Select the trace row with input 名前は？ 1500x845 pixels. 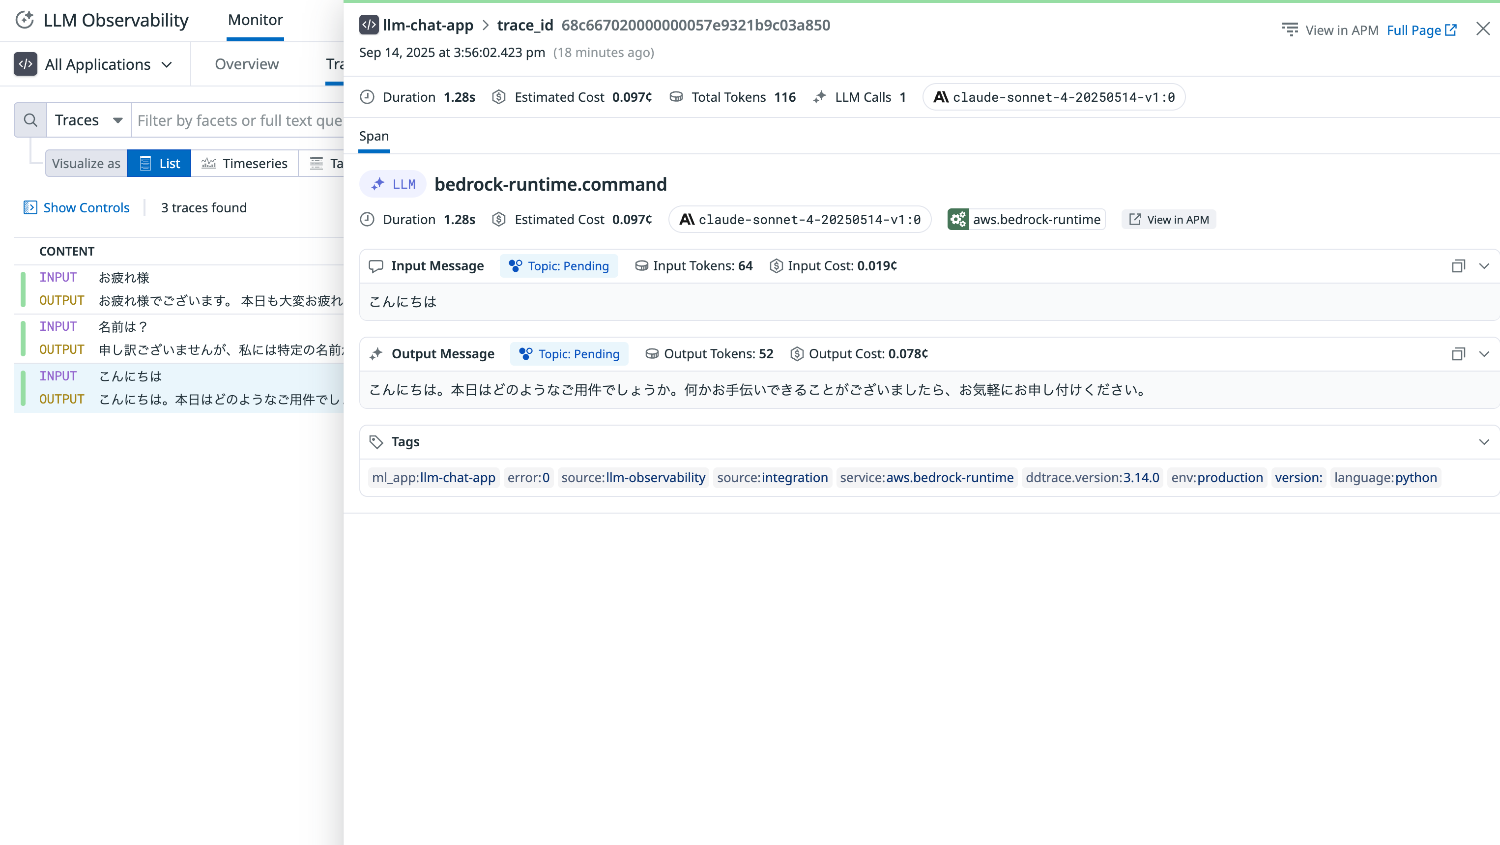(180, 338)
